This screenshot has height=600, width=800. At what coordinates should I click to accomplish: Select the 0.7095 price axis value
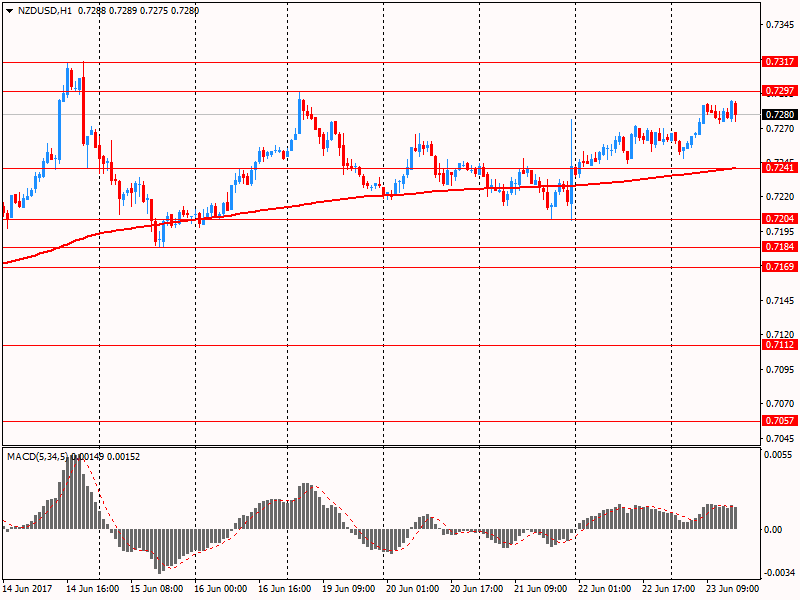coord(780,369)
